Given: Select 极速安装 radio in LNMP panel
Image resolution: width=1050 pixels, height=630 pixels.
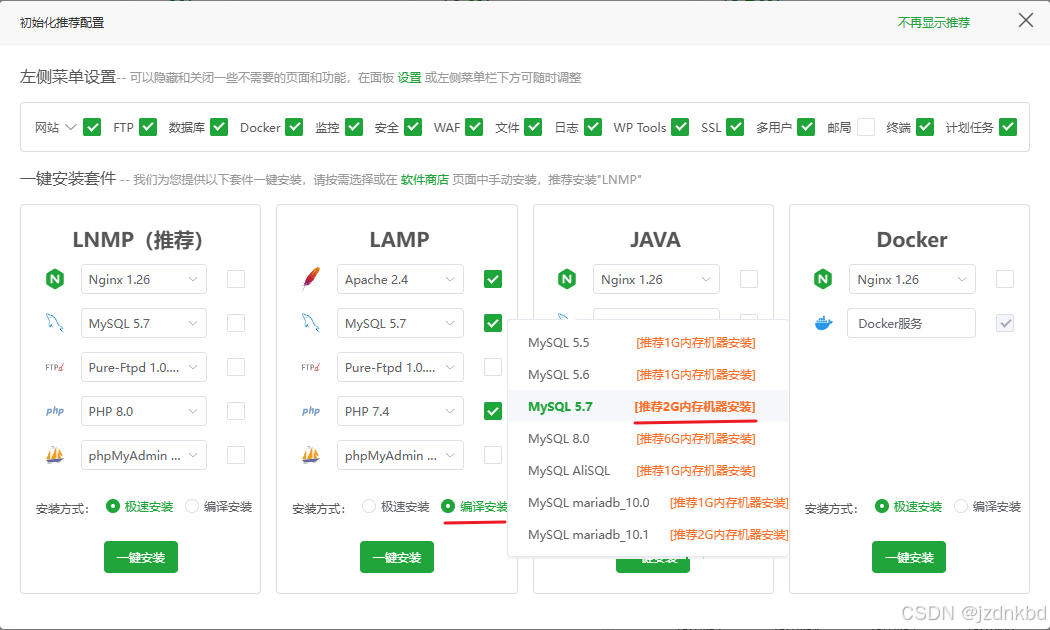Looking at the screenshot, I should pyautogui.click(x=112, y=506).
